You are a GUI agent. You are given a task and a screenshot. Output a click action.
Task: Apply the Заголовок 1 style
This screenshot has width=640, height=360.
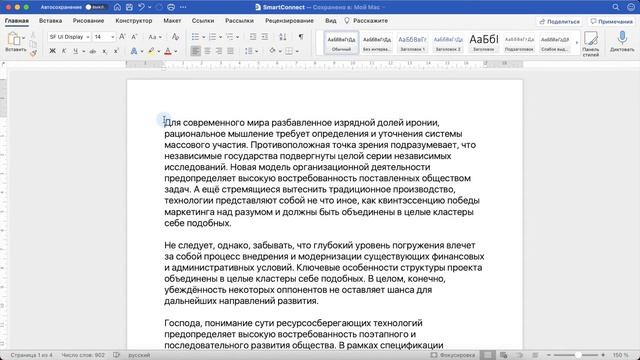tap(412, 43)
